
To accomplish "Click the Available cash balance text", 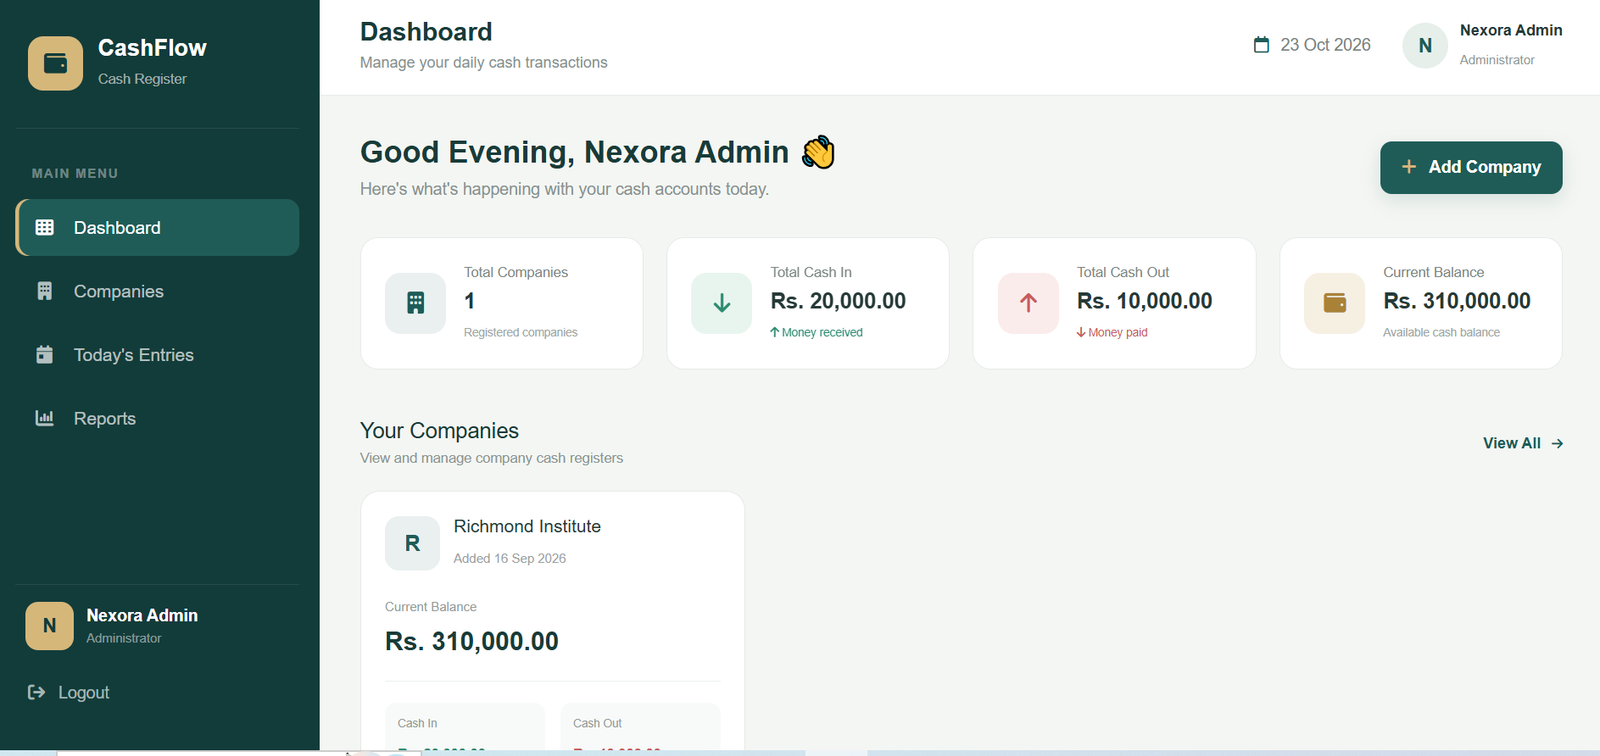I will coord(1441,332).
